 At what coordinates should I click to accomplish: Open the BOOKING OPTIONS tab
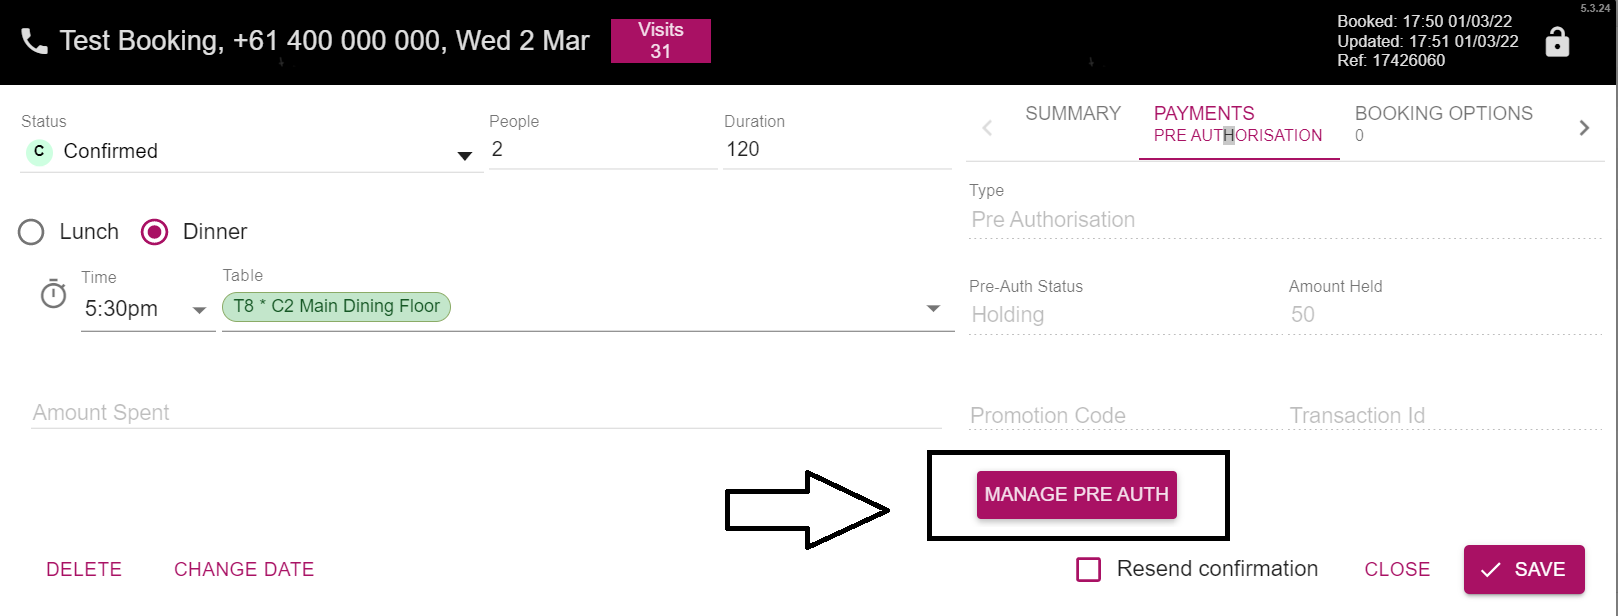pos(1443,113)
